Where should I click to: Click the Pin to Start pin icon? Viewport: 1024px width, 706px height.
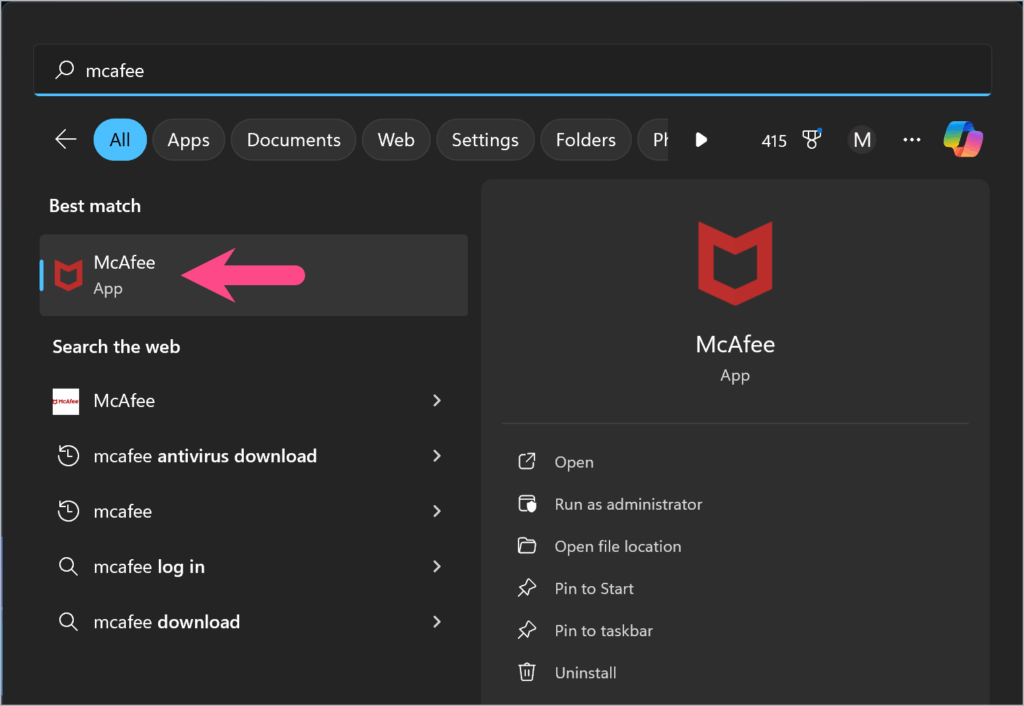pyautogui.click(x=527, y=588)
